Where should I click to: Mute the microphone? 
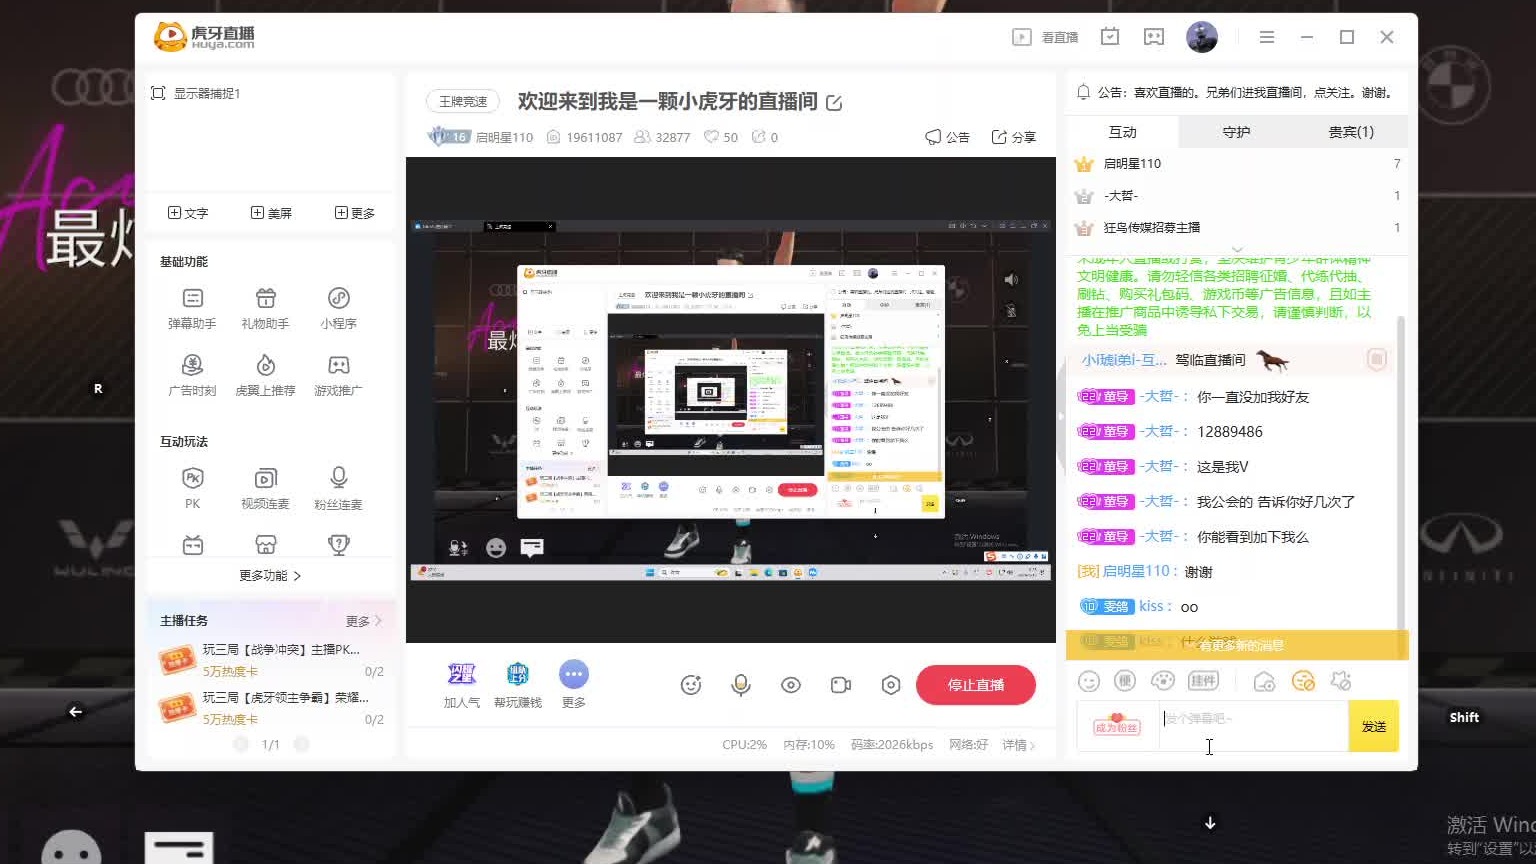740,685
